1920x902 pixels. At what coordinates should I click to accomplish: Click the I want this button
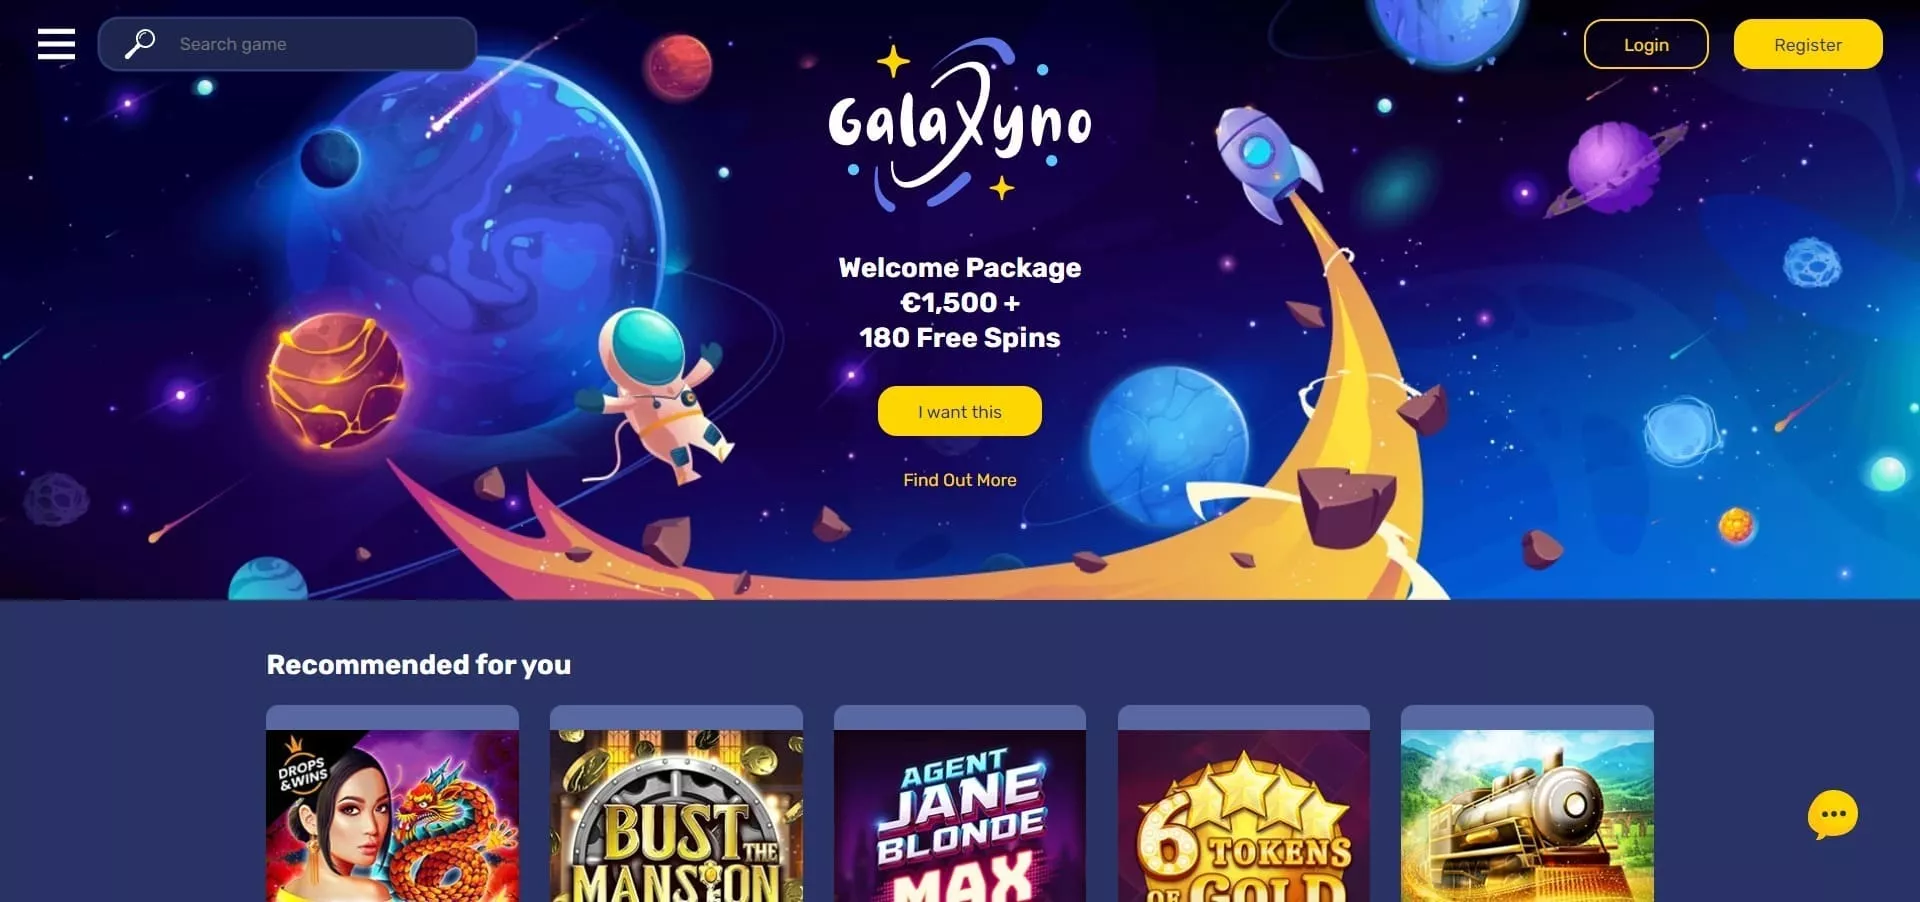click(960, 411)
